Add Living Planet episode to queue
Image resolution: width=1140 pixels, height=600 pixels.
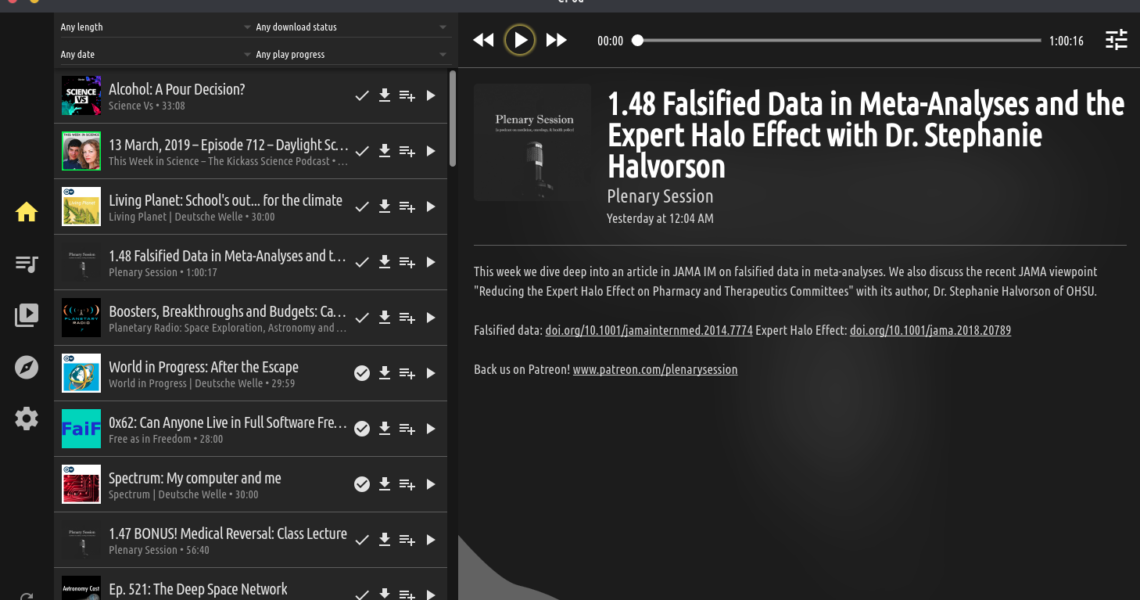click(407, 207)
